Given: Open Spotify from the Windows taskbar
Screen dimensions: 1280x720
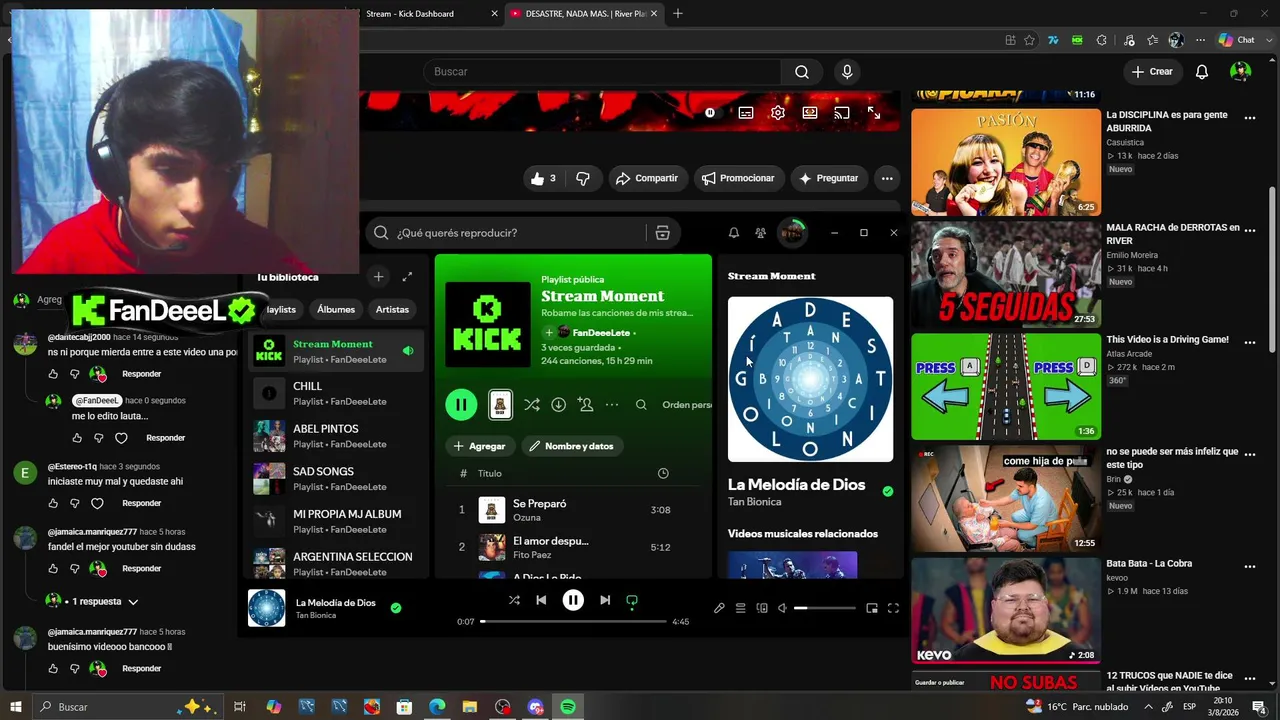Looking at the screenshot, I should pyautogui.click(x=568, y=707).
